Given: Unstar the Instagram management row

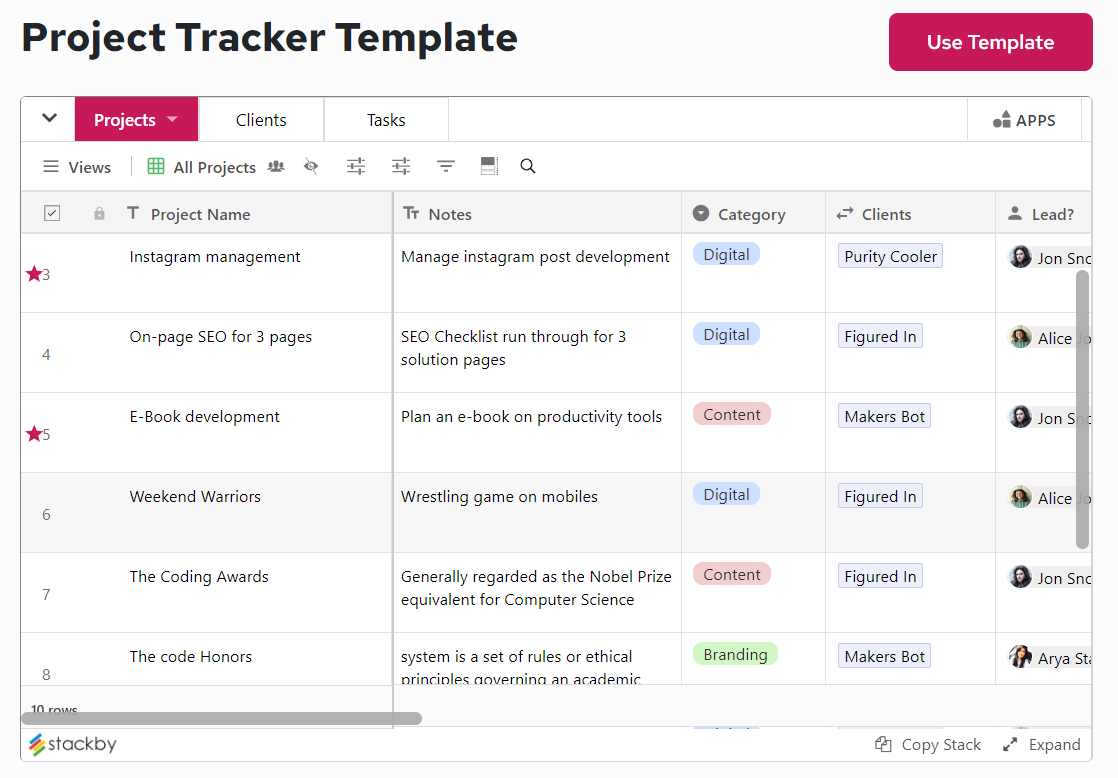Looking at the screenshot, I should pyautogui.click(x=33, y=272).
